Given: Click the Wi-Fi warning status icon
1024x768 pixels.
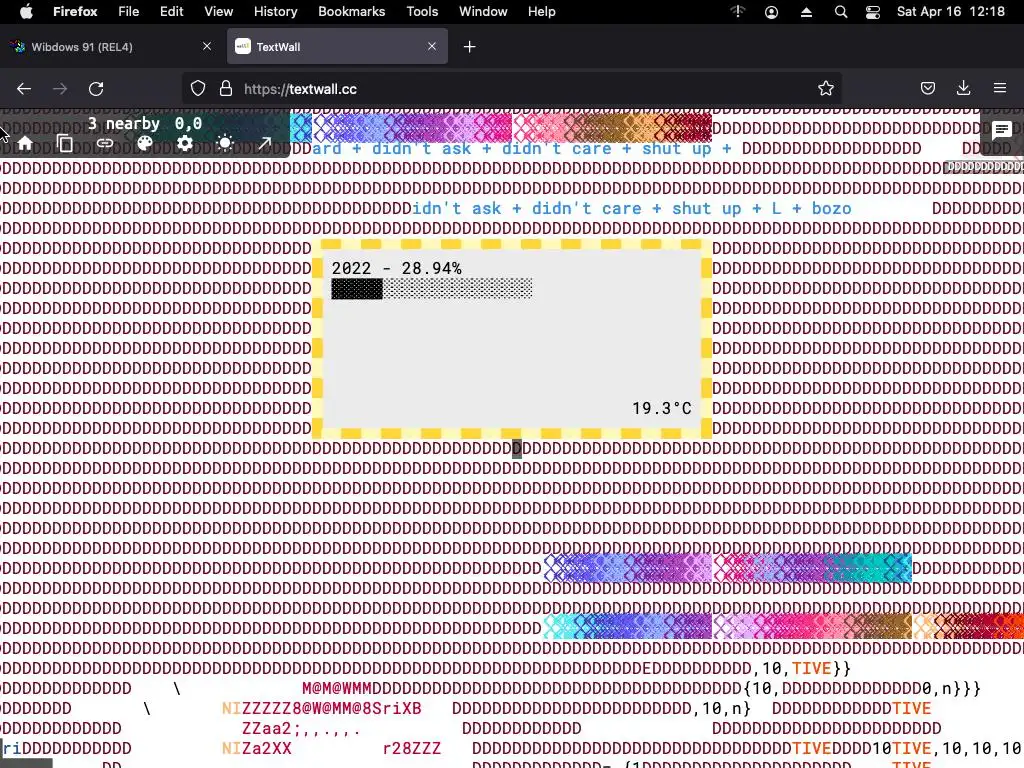Looking at the screenshot, I should point(737,12).
